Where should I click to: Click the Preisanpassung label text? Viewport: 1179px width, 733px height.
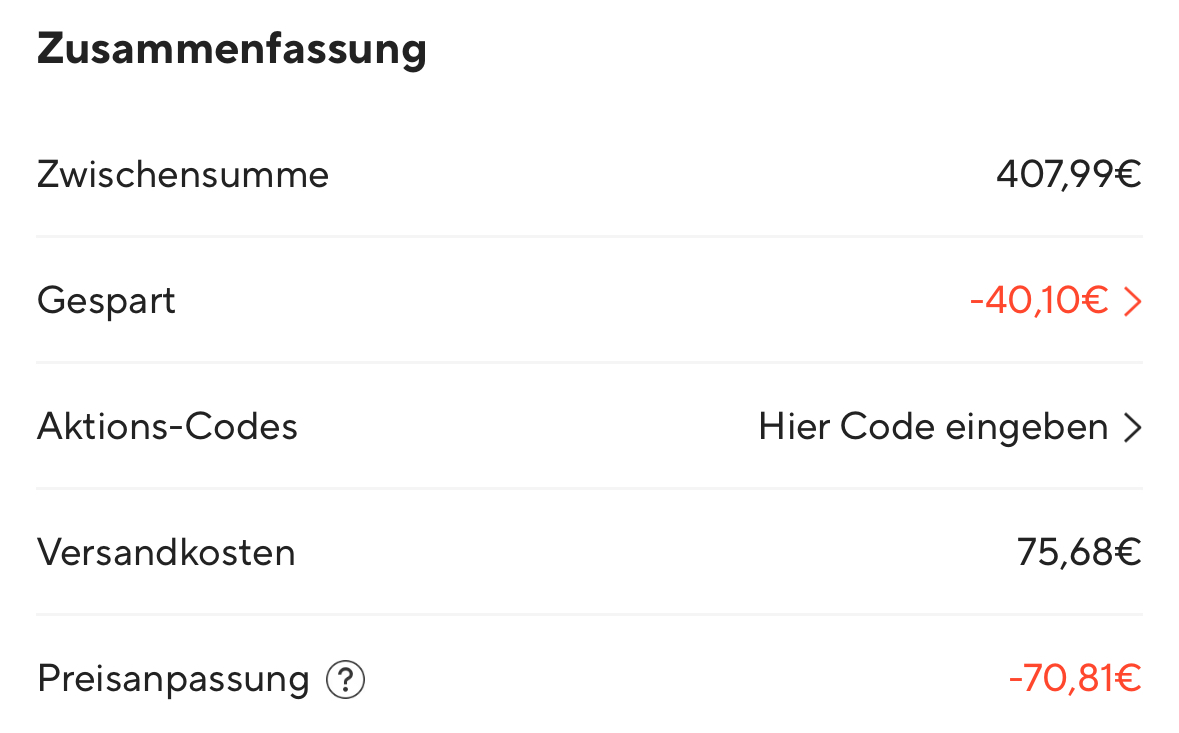(x=173, y=679)
